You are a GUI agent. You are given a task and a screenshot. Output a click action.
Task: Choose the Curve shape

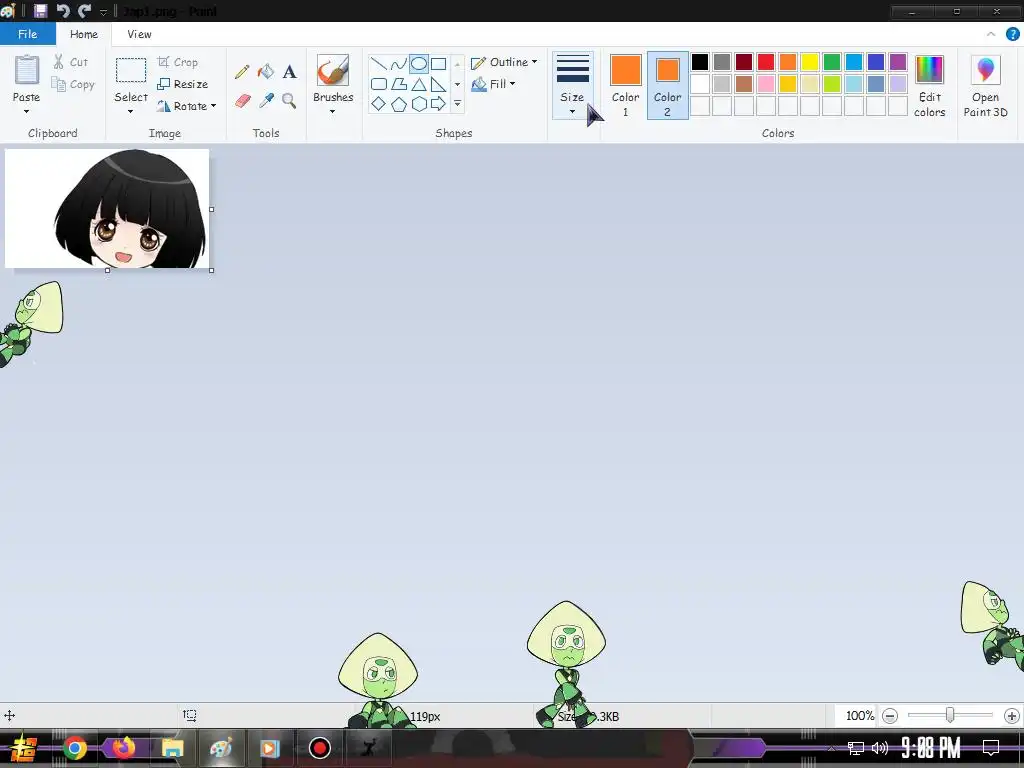tap(398, 64)
